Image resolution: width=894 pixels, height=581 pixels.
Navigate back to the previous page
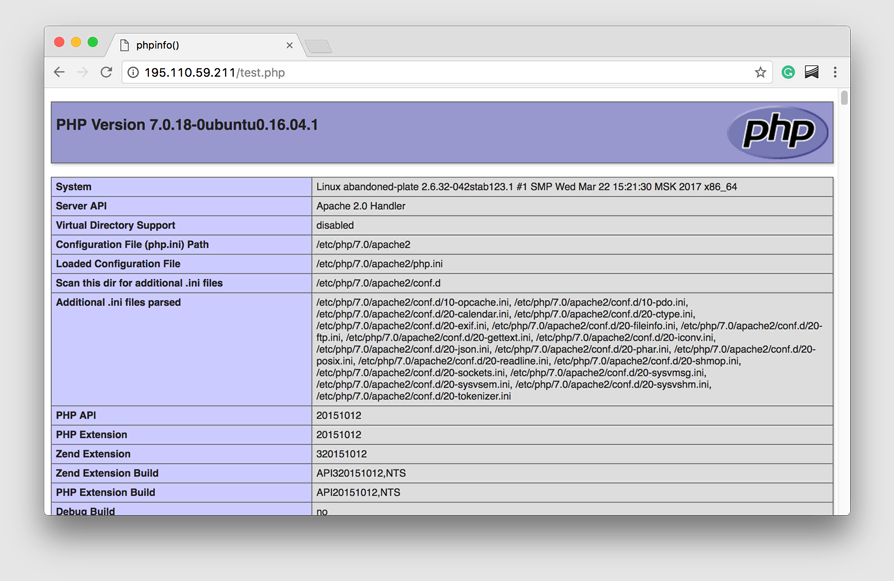coord(59,72)
